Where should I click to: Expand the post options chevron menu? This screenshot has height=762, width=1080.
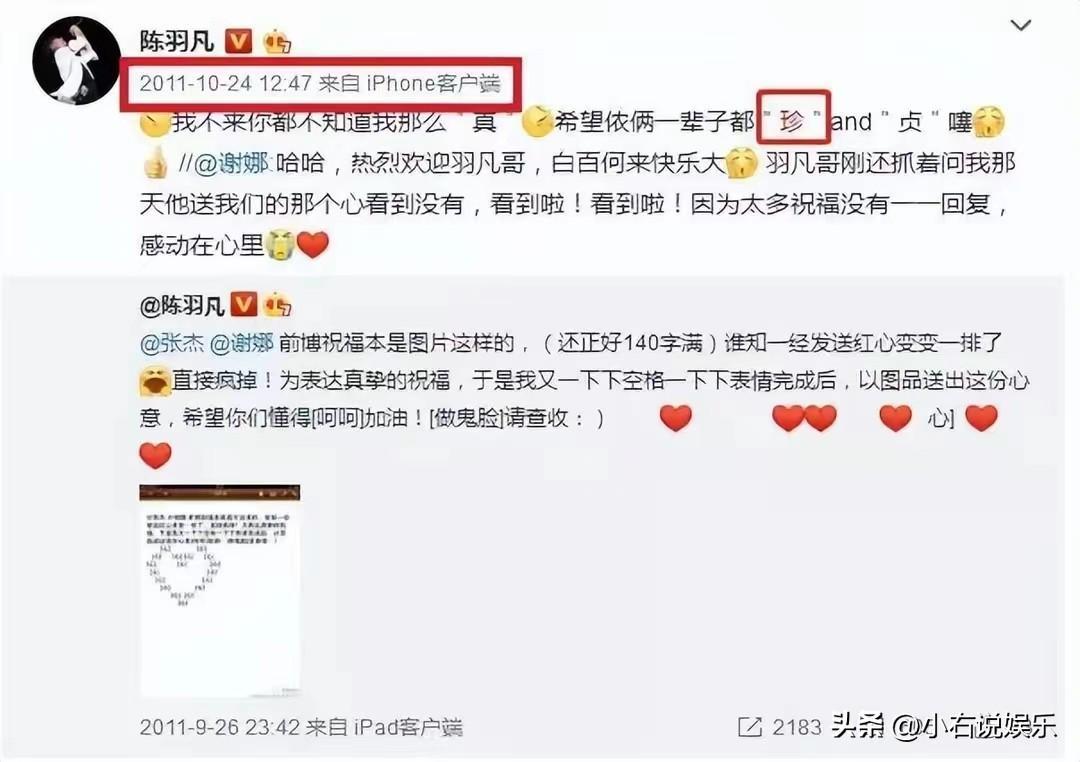pos(1020,25)
